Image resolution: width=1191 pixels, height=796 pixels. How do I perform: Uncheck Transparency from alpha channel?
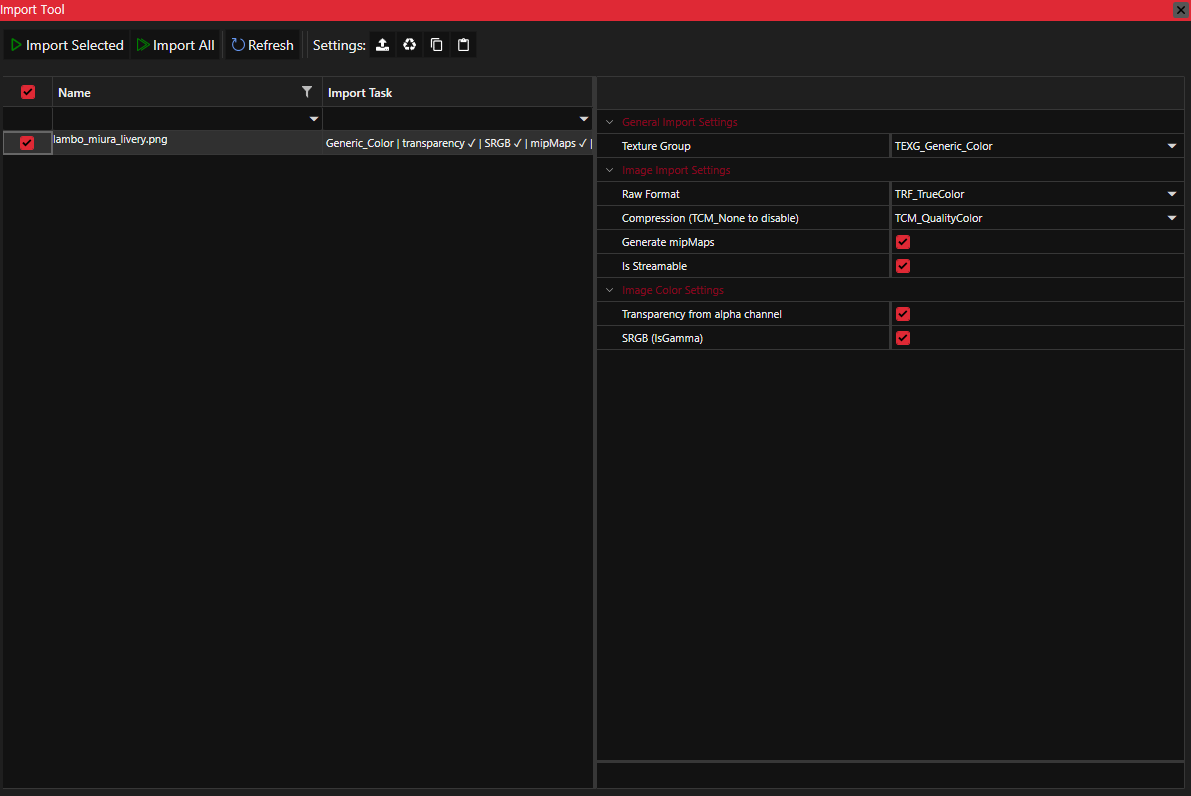point(903,314)
